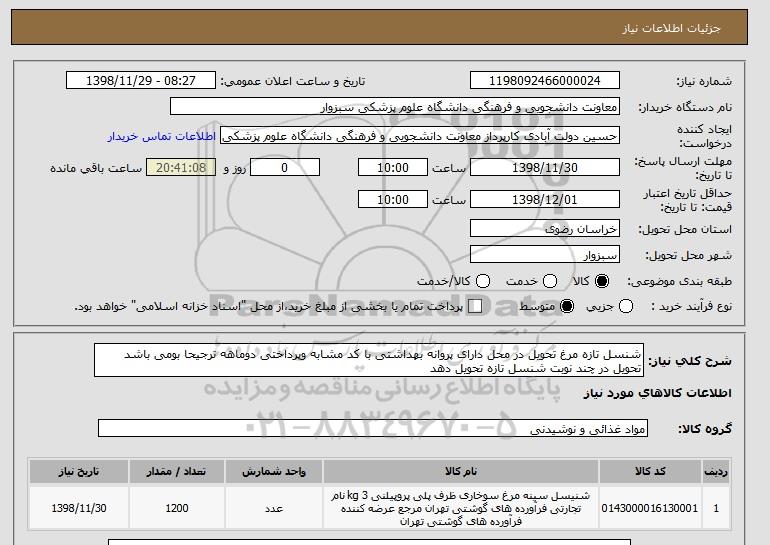The image size is (770, 545).
Task: Toggle the اسناد خزانه اسلامی payment checkbox
Action: [475, 306]
